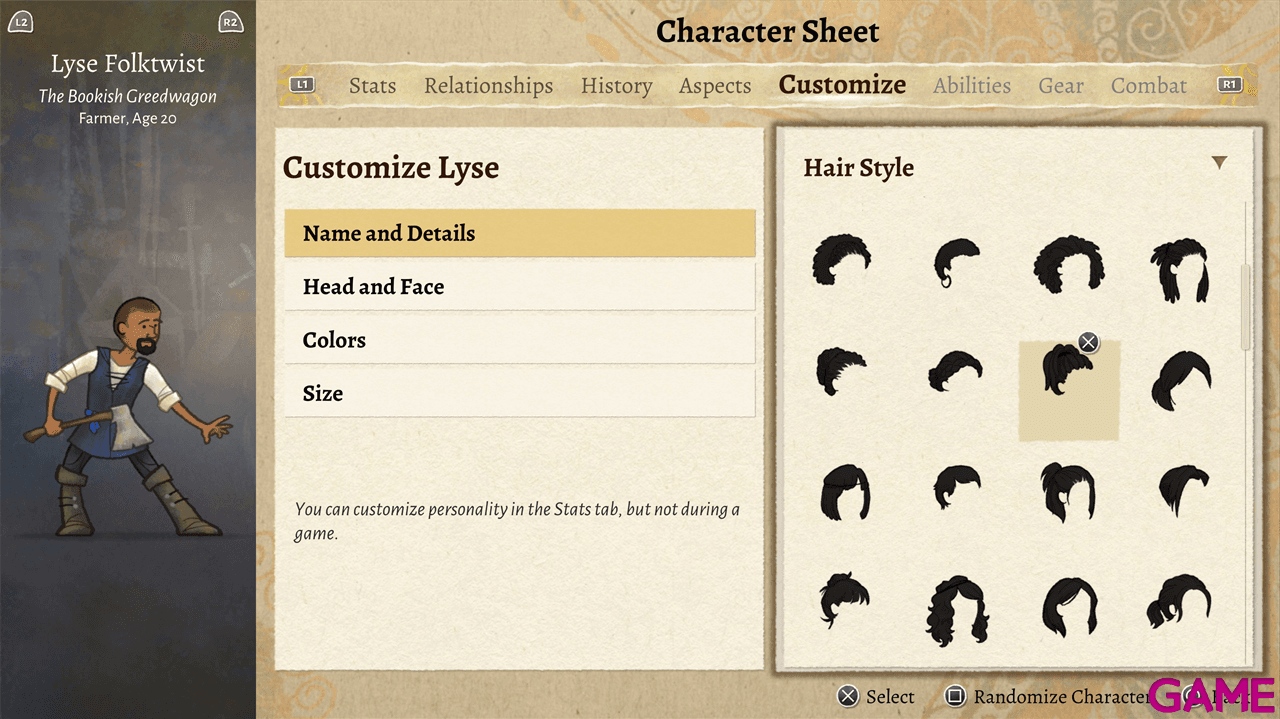Choose the low side ponytail, last in bottom row
Image resolution: width=1280 pixels, height=719 pixels.
click(x=1179, y=602)
